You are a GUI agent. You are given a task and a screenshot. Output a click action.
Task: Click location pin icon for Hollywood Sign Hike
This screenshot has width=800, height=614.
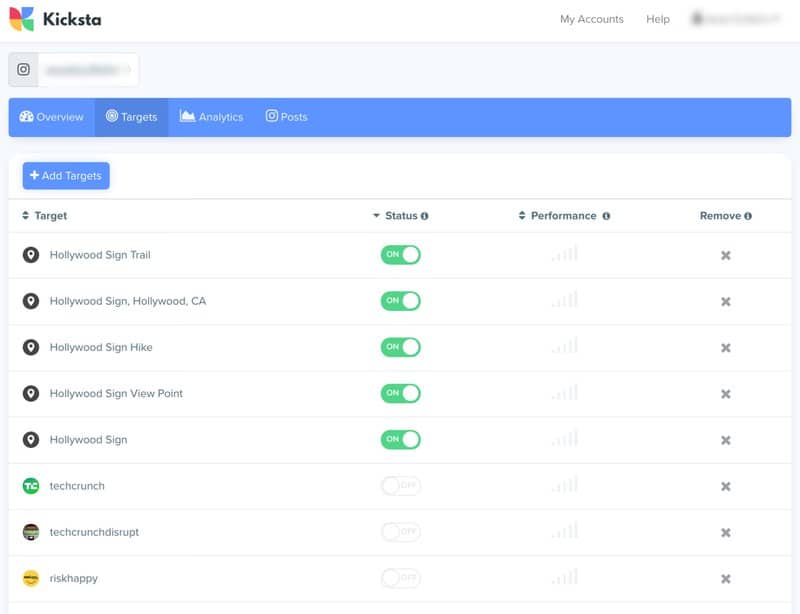[x=31, y=347]
